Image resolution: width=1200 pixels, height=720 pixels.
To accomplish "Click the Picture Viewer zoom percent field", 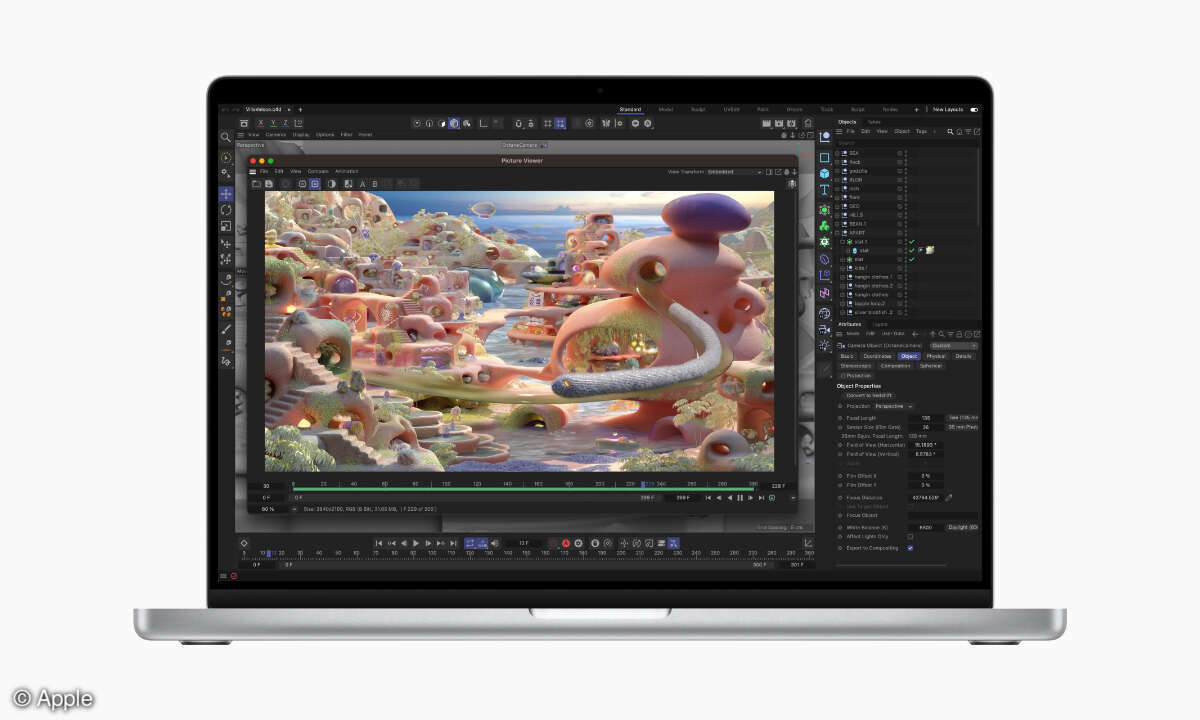I will pos(269,509).
